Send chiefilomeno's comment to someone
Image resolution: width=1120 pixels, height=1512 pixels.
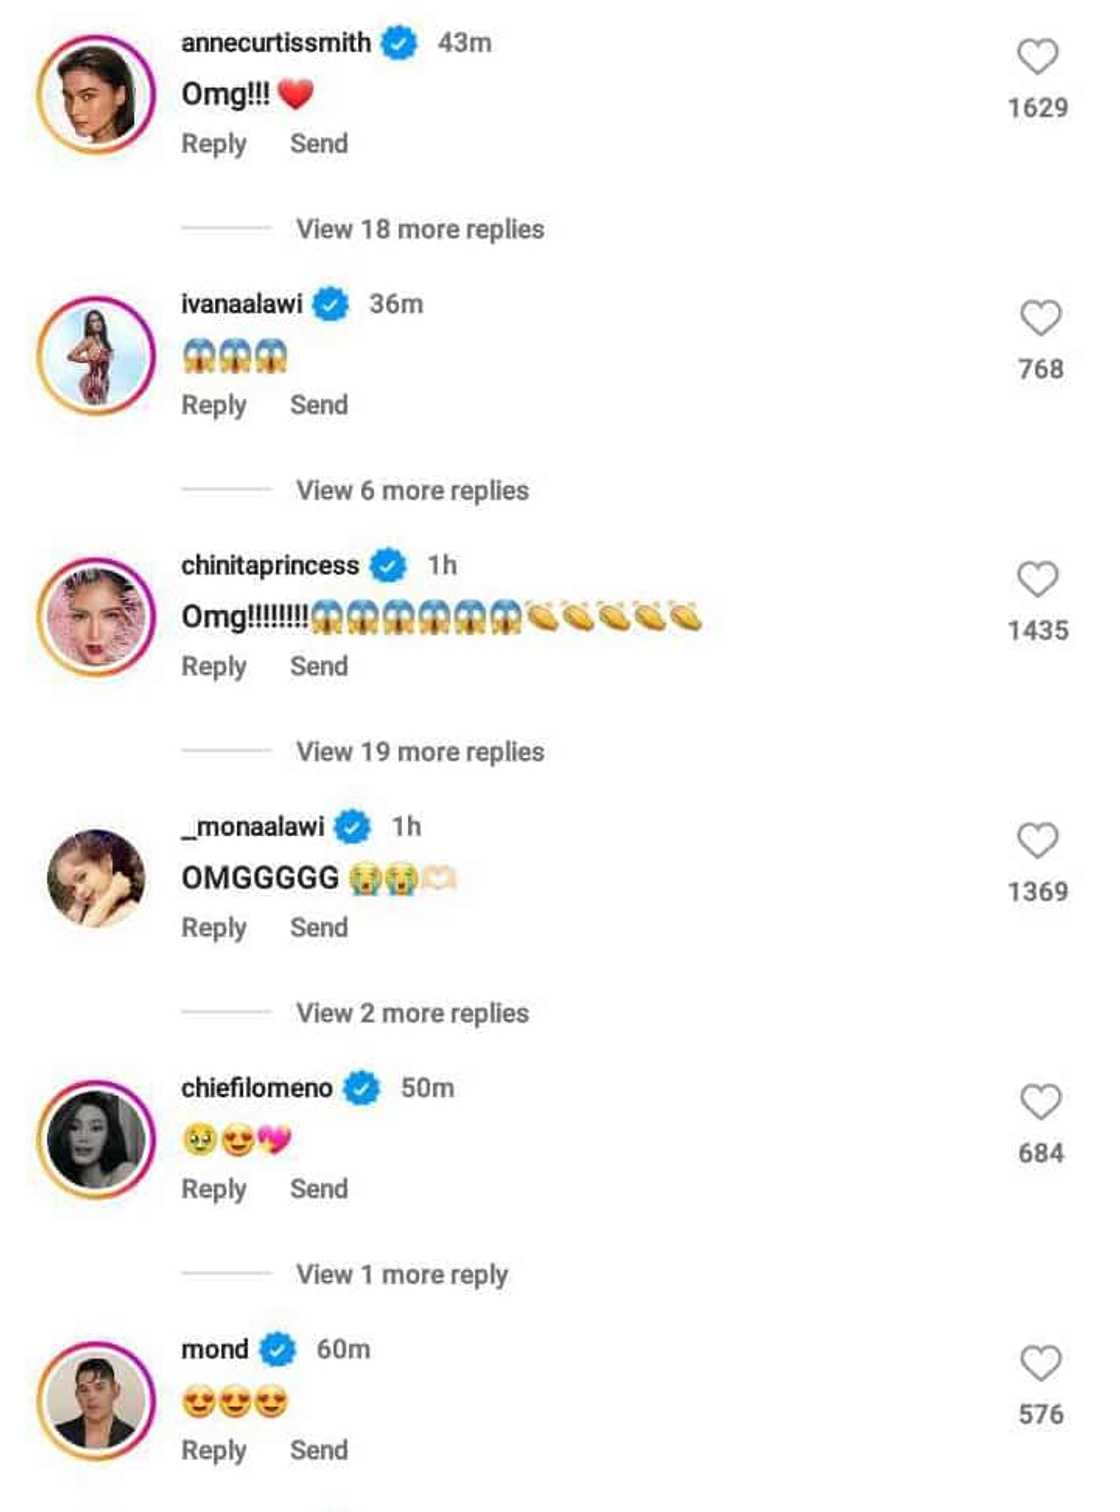(x=318, y=1189)
